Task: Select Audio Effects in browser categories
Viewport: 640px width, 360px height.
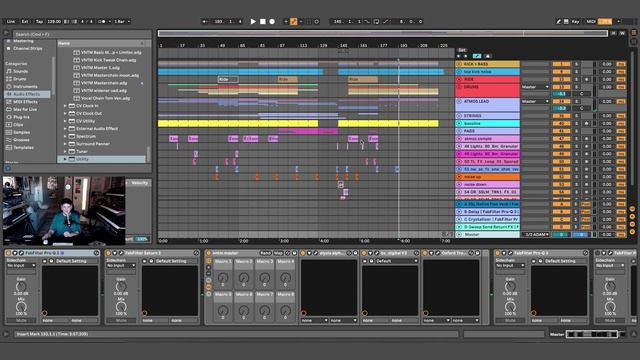Action: point(27,94)
